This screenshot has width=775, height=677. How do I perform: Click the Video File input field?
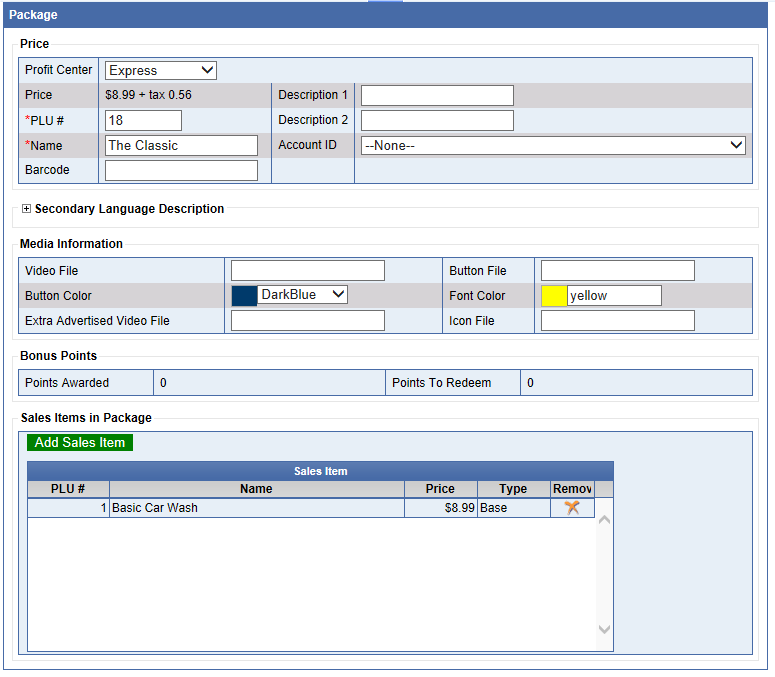click(x=307, y=271)
